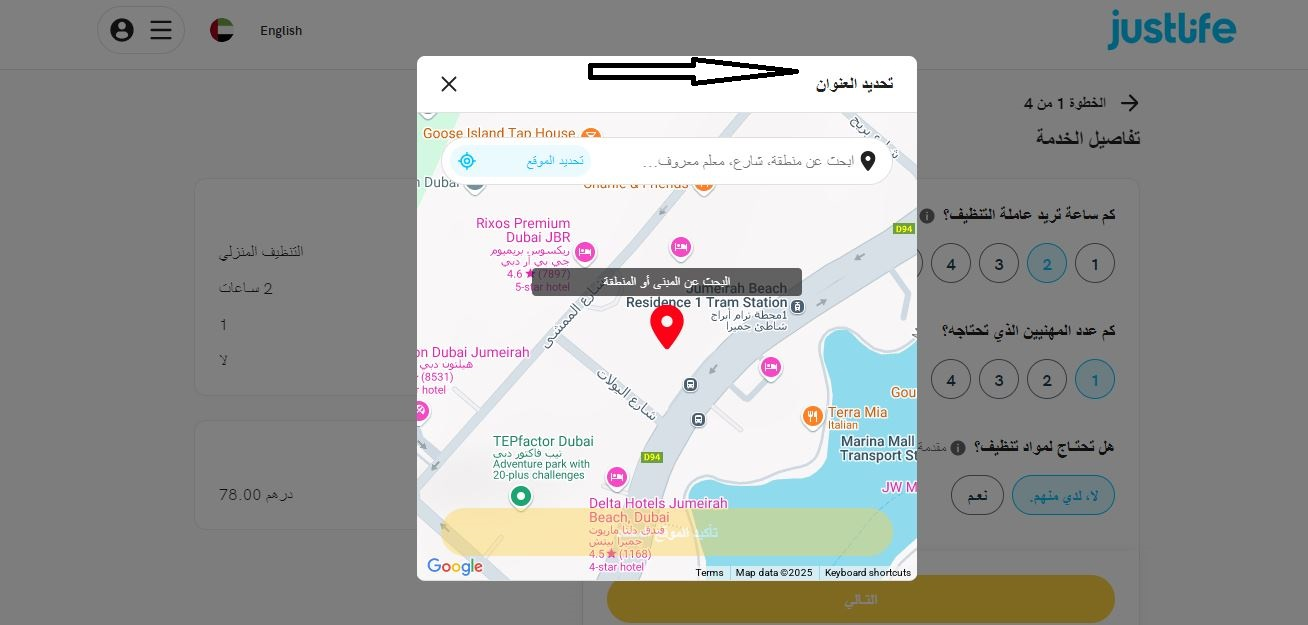Click the 'التالي' next button
The width and height of the screenshot is (1308, 625).
click(861, 600)
